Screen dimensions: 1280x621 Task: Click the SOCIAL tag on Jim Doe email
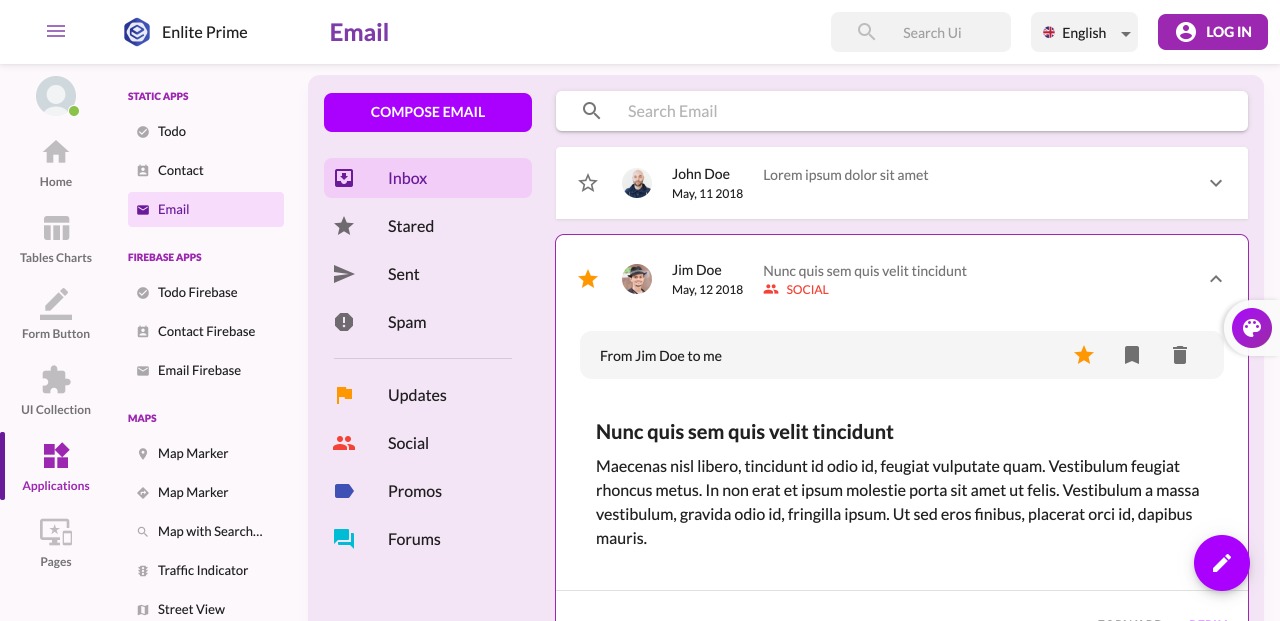pyautogui.click(x=796, y=289)
